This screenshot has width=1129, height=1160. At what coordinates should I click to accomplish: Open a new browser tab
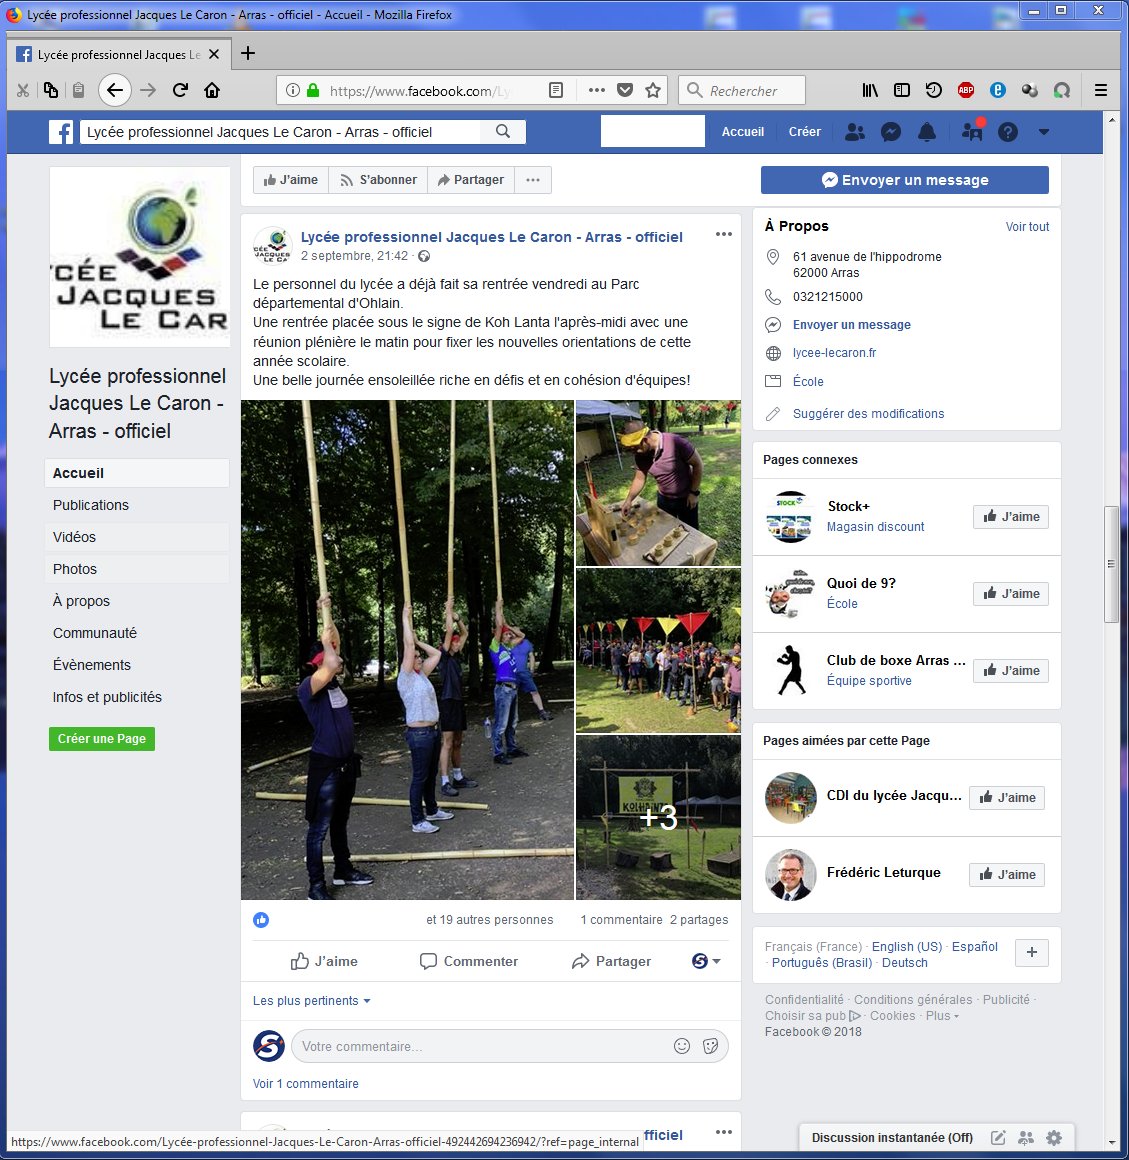pos(248,53)
